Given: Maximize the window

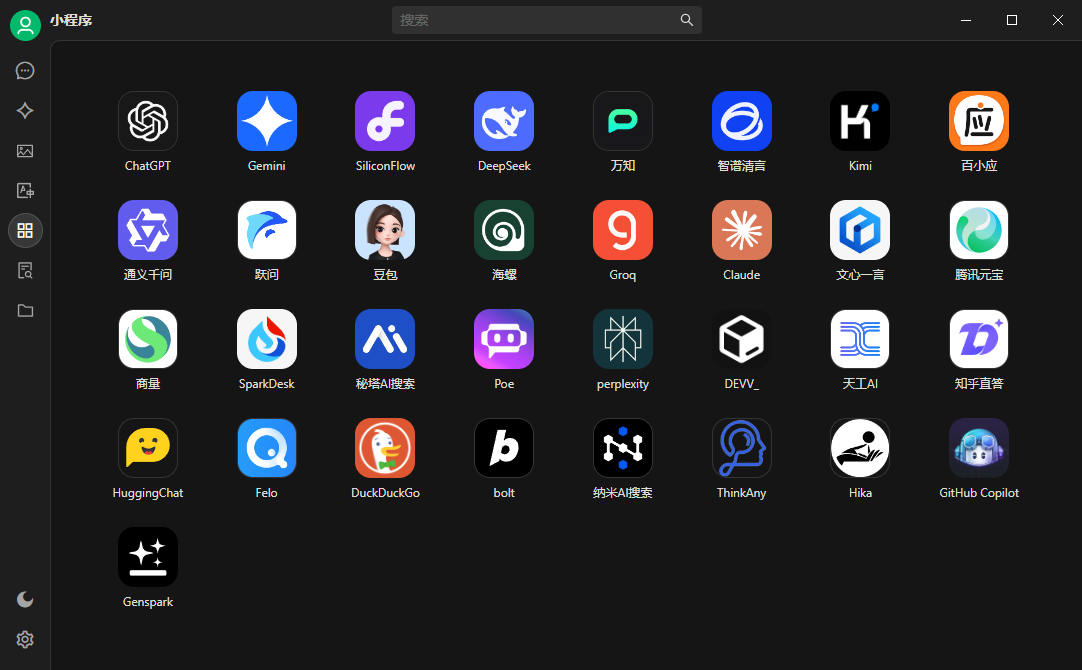Looking at the screenshot, I should point(1012,20).
